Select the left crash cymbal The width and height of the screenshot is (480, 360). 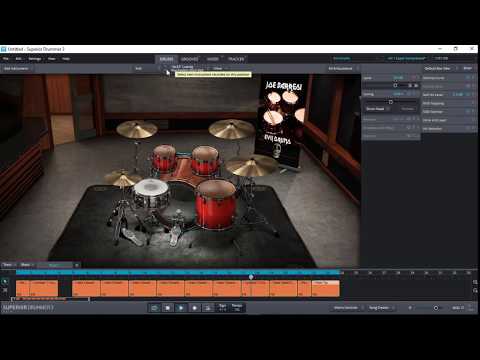click(x=137, y=129)
